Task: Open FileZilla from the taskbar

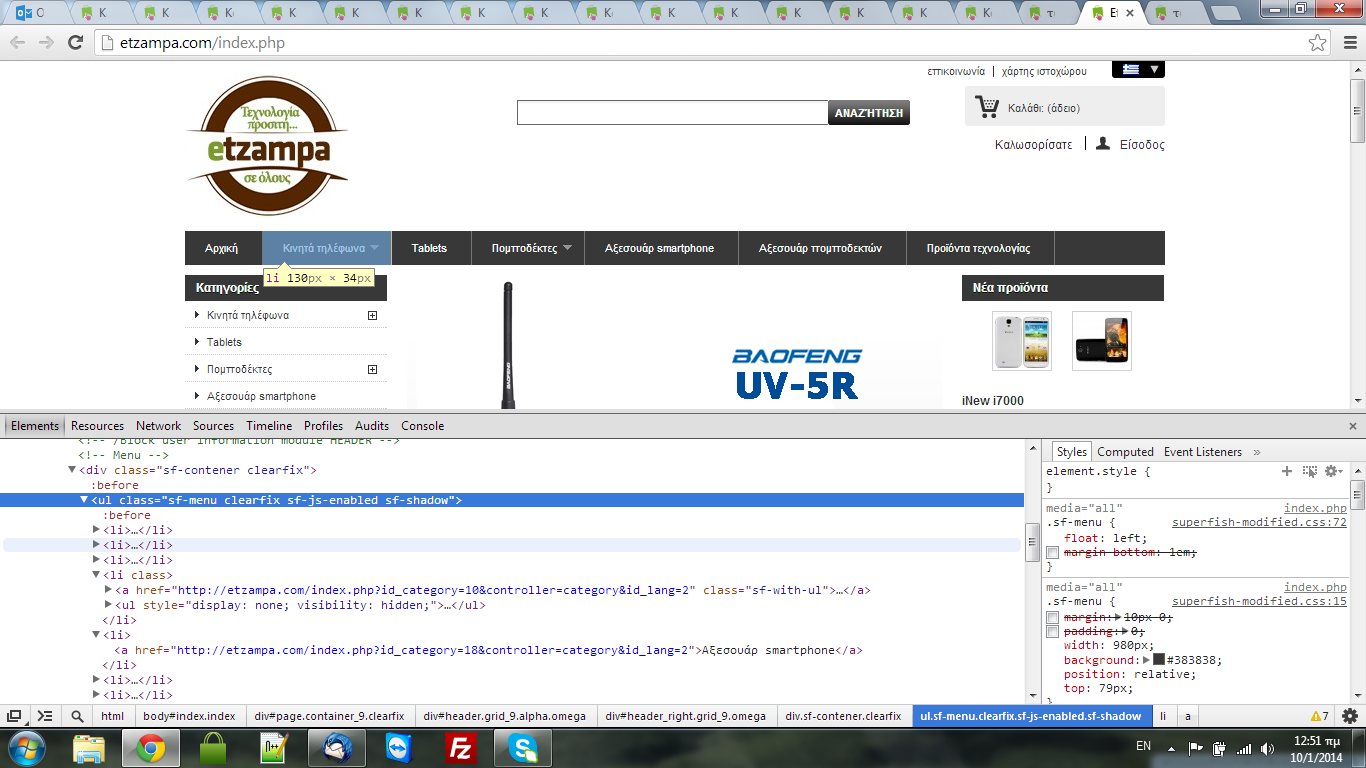Action: [460, 747]
